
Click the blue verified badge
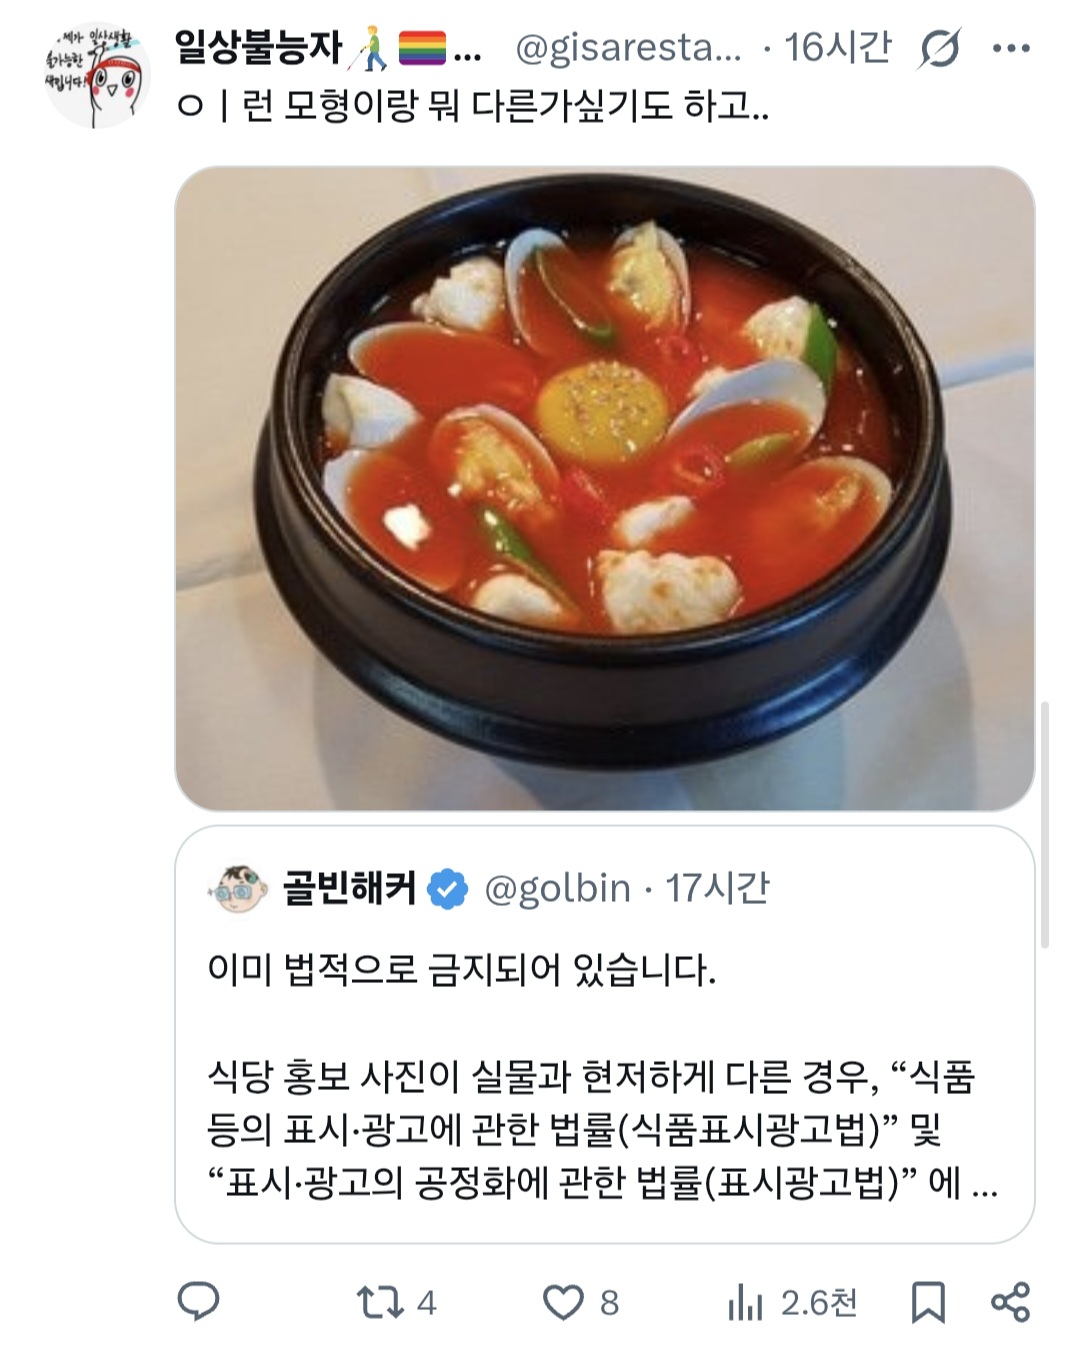[x=447, y=889]
